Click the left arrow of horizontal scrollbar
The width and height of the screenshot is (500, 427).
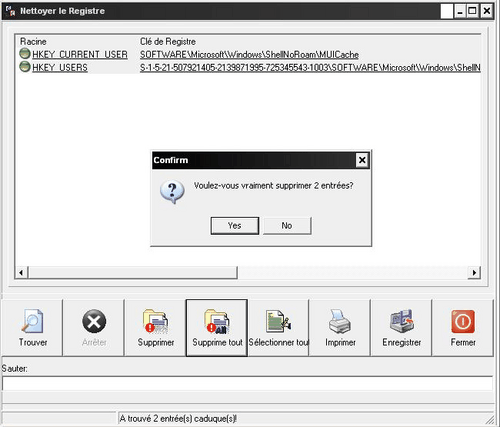tap(21, 272)
